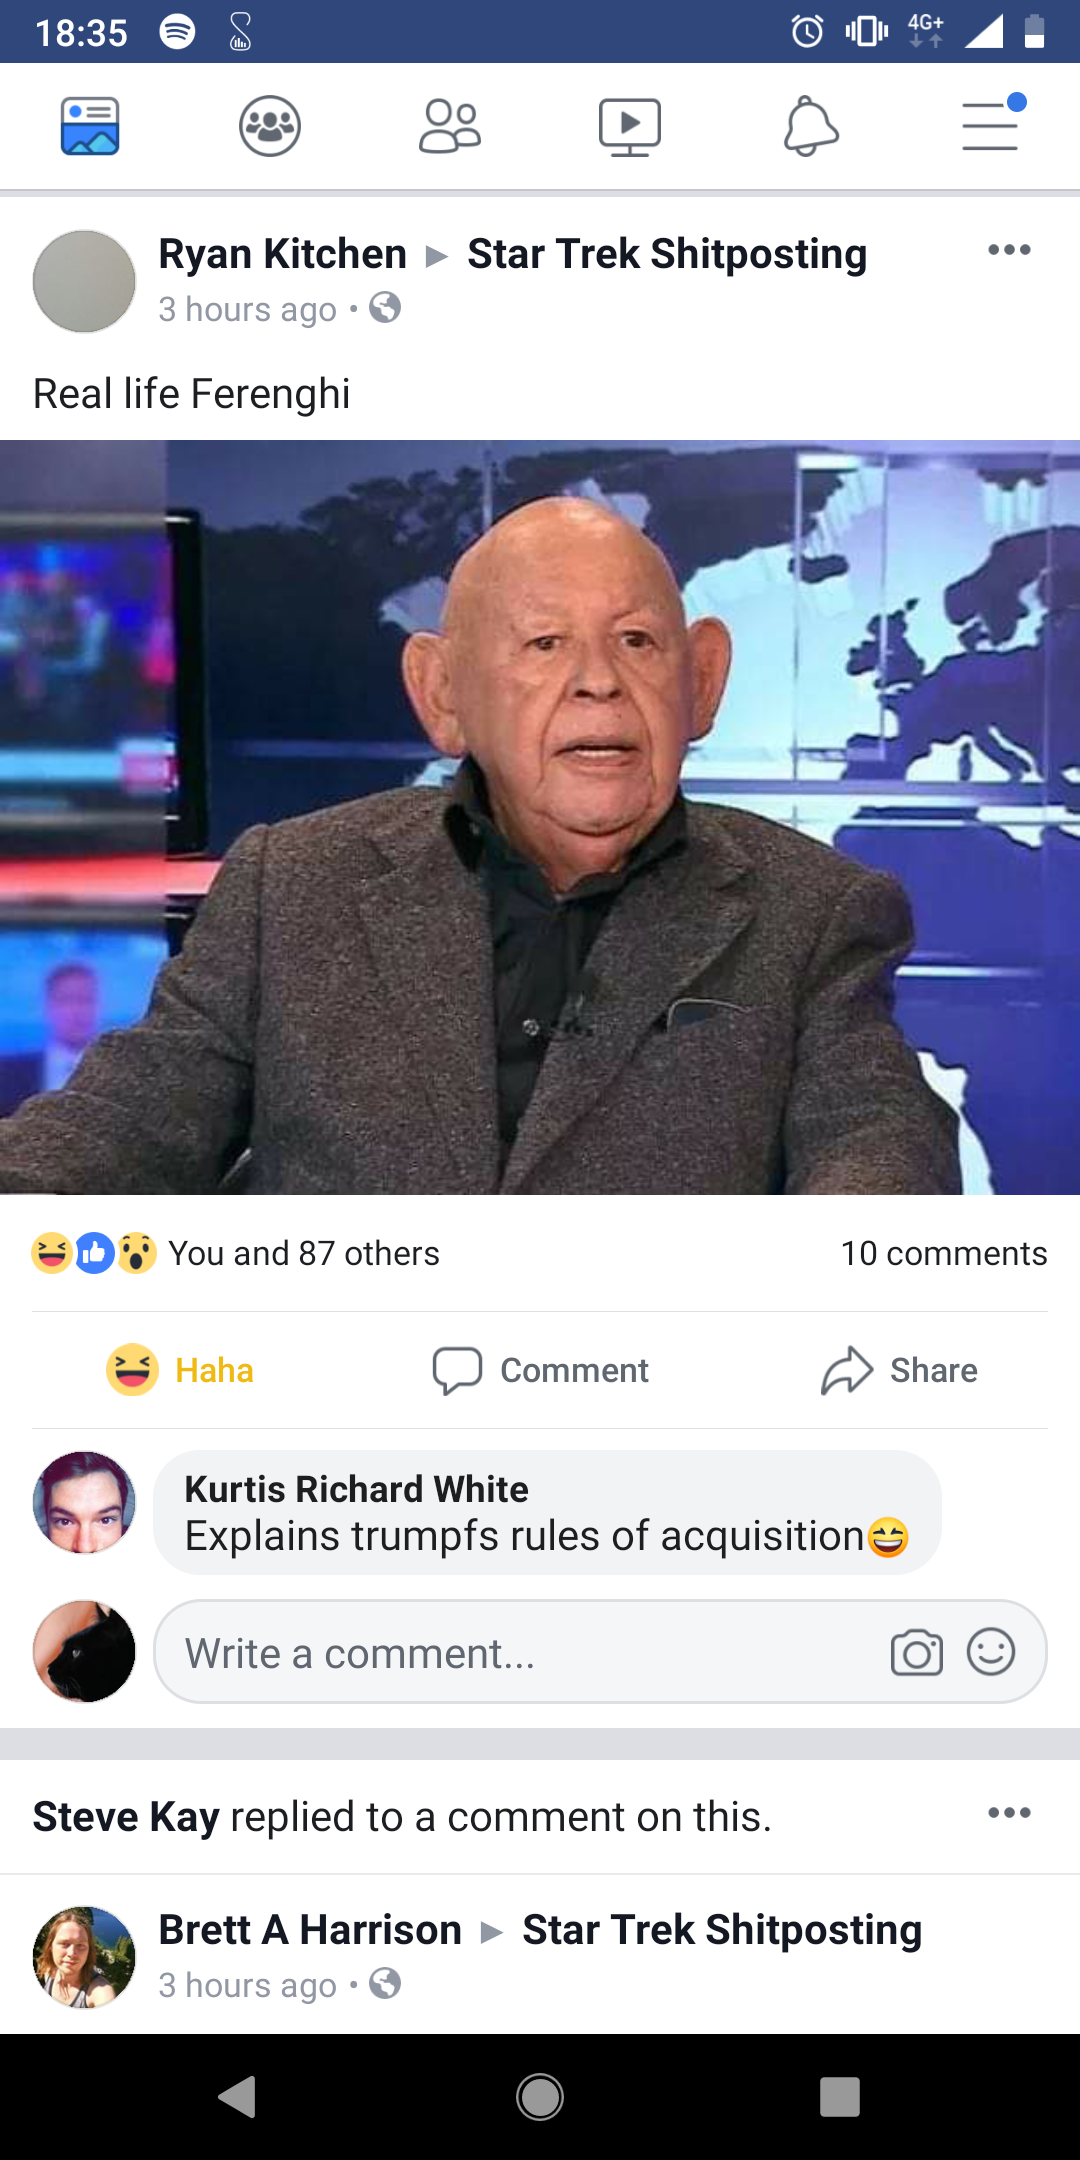Open the Real life Ferenghi post image
Viewport: 1080px width, 2160px height.
coord(540,817)
